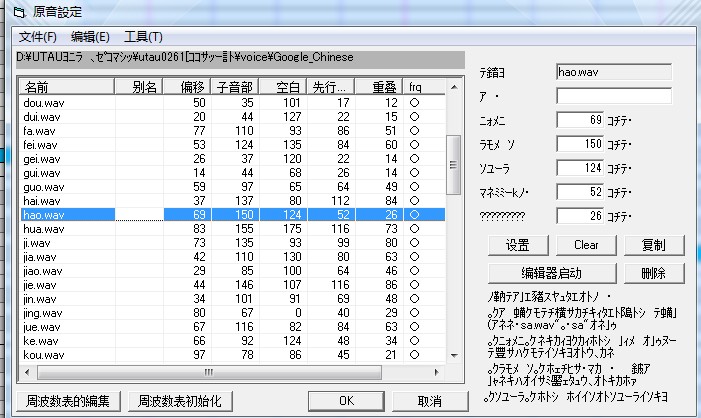Screen dimensions: 701x418
Task: Open the 编辑(E) menu
Action: coord(90,37)
